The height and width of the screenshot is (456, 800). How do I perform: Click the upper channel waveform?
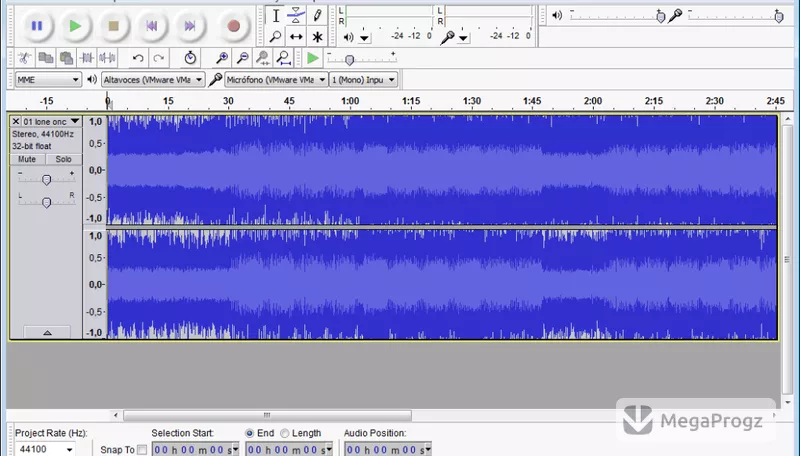point(442,170)
